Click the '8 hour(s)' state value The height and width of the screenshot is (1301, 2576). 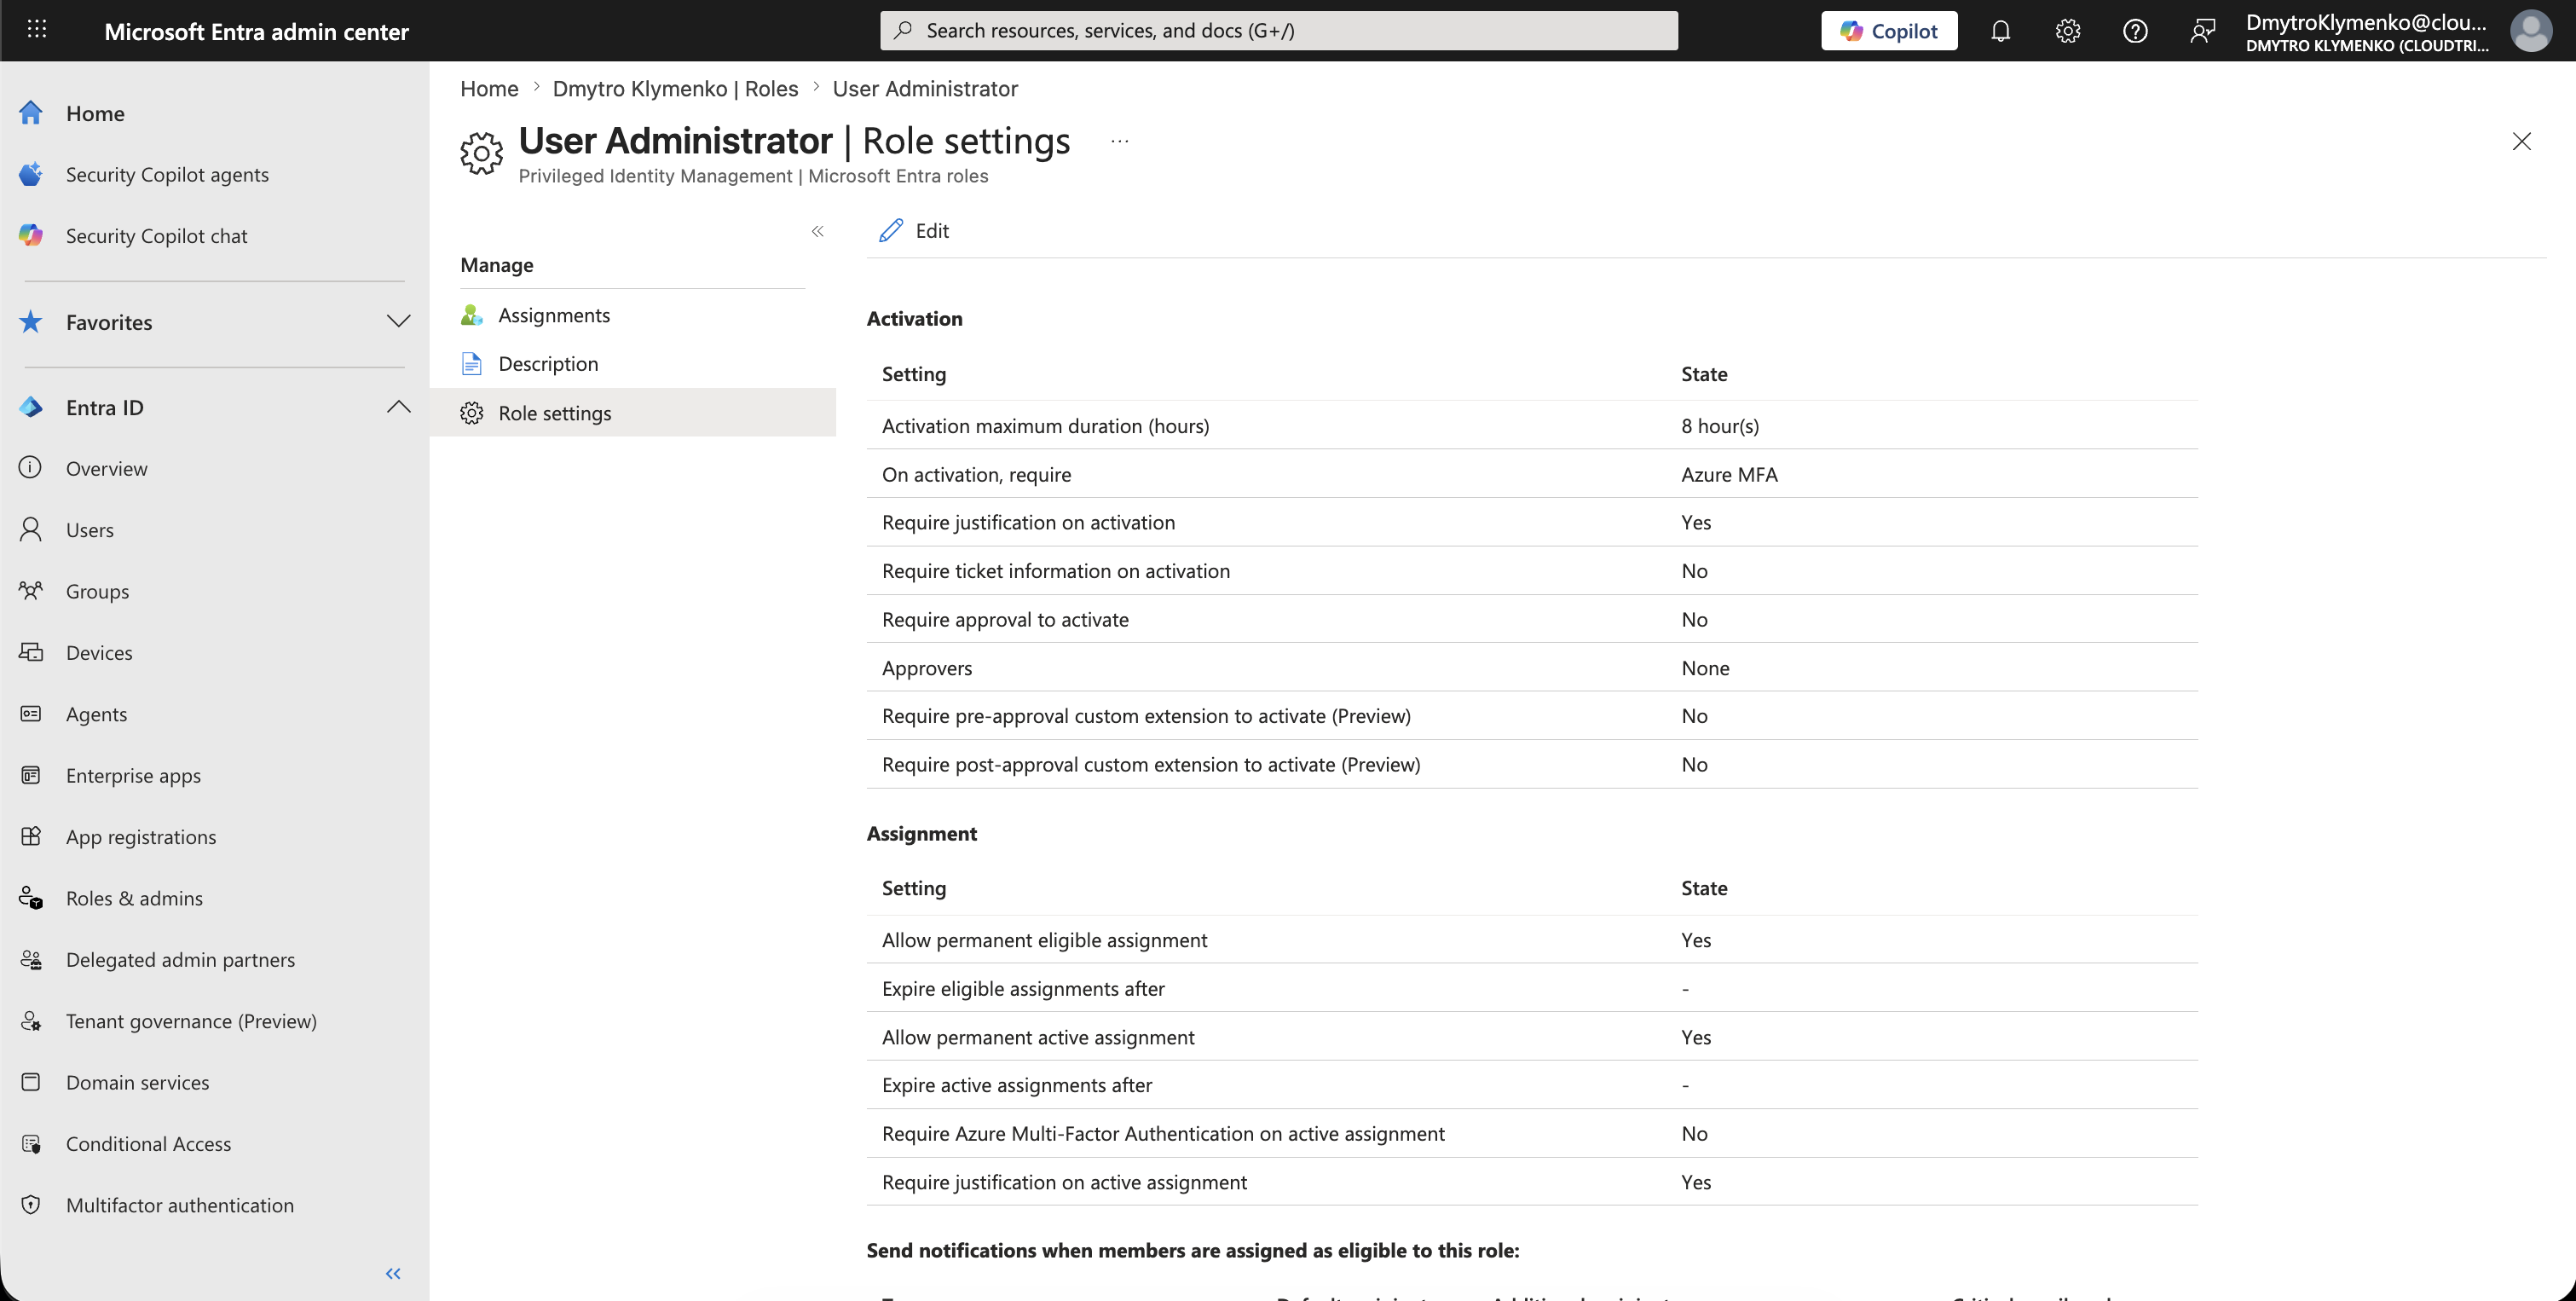click(1720, 426)
